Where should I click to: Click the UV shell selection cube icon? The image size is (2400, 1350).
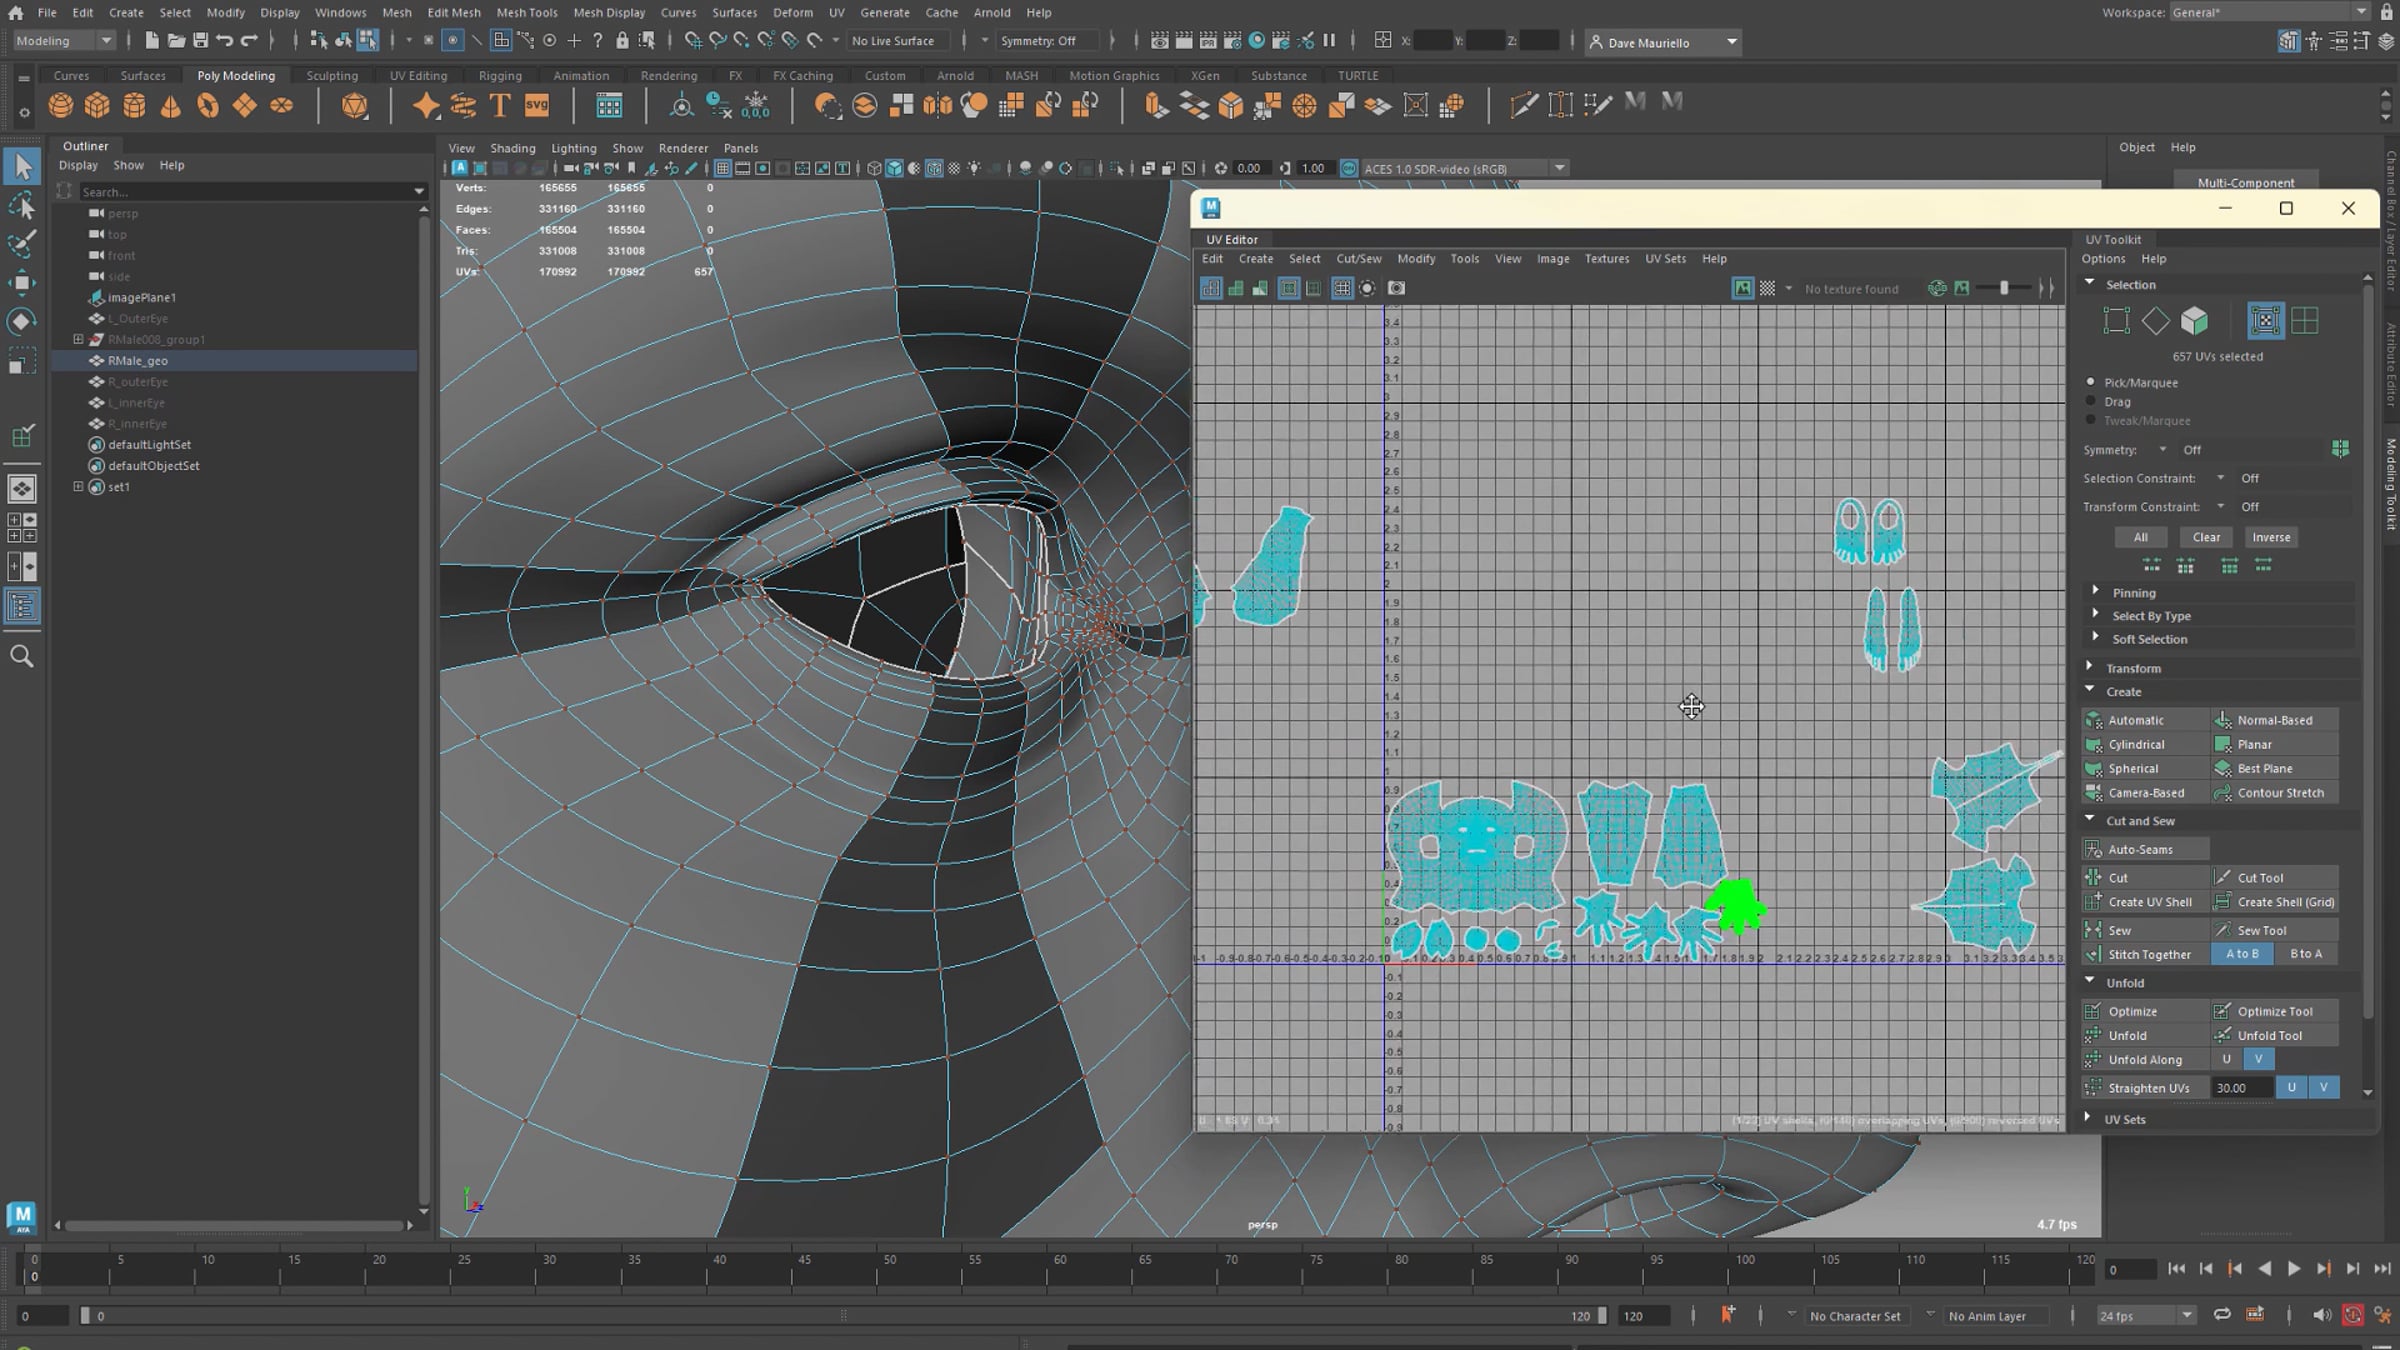(2195, 321)
